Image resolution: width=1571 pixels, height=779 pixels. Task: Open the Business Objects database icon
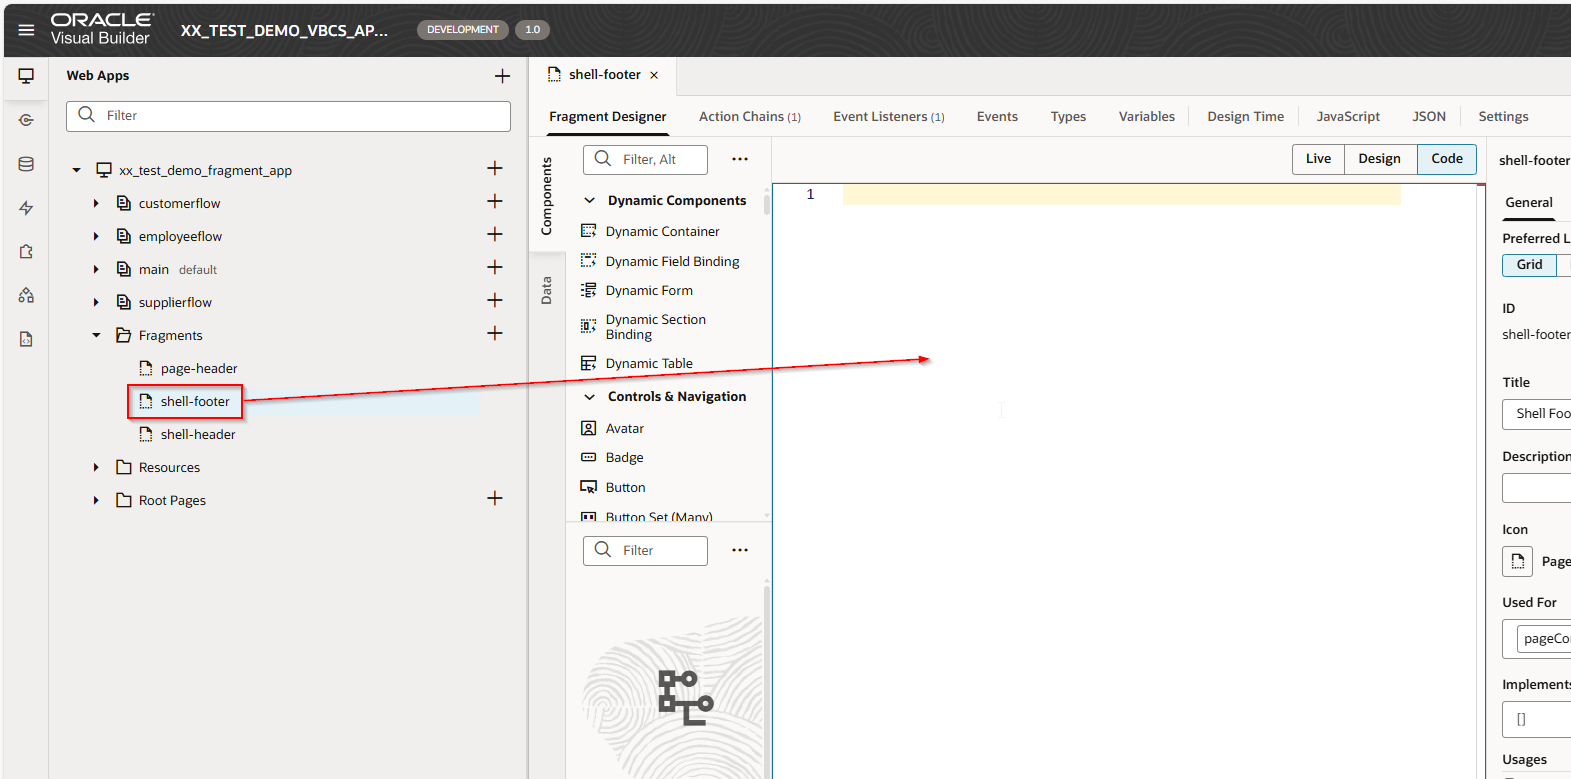(26, 164)
